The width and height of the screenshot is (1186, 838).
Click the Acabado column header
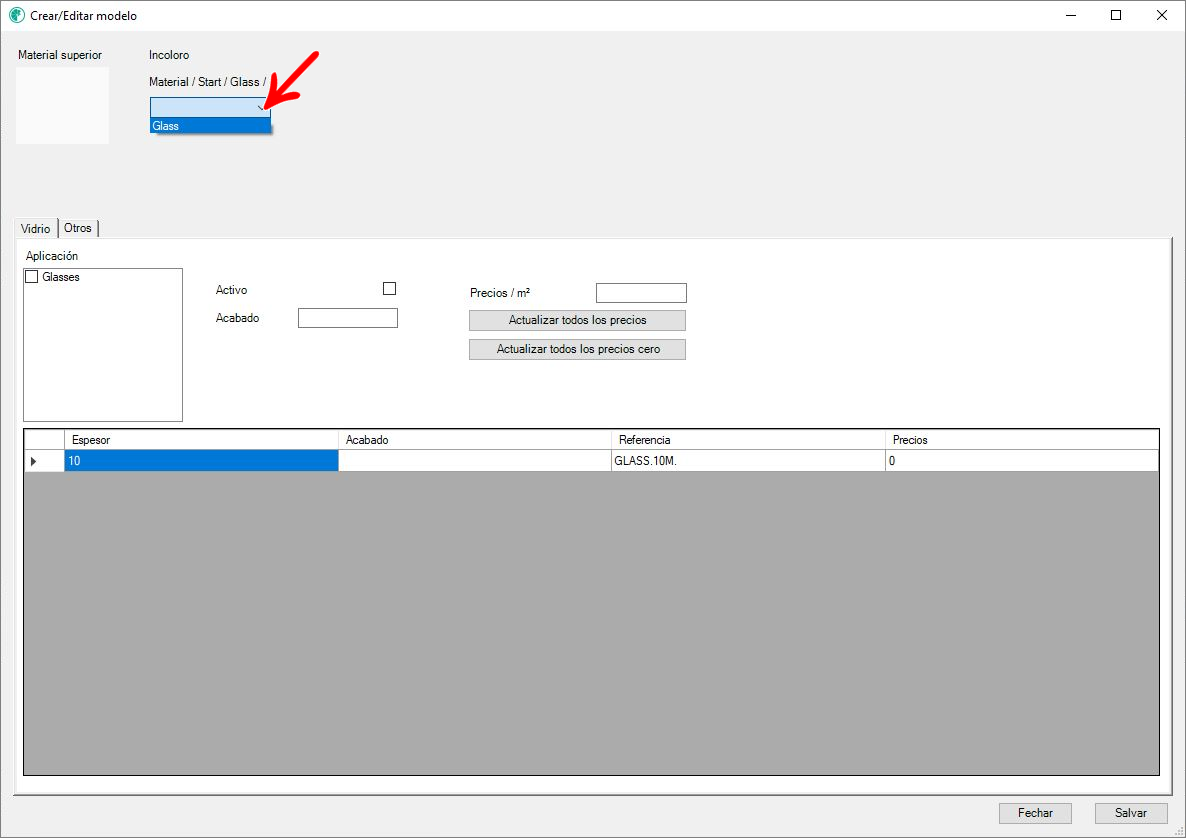[x=475, y=439]
